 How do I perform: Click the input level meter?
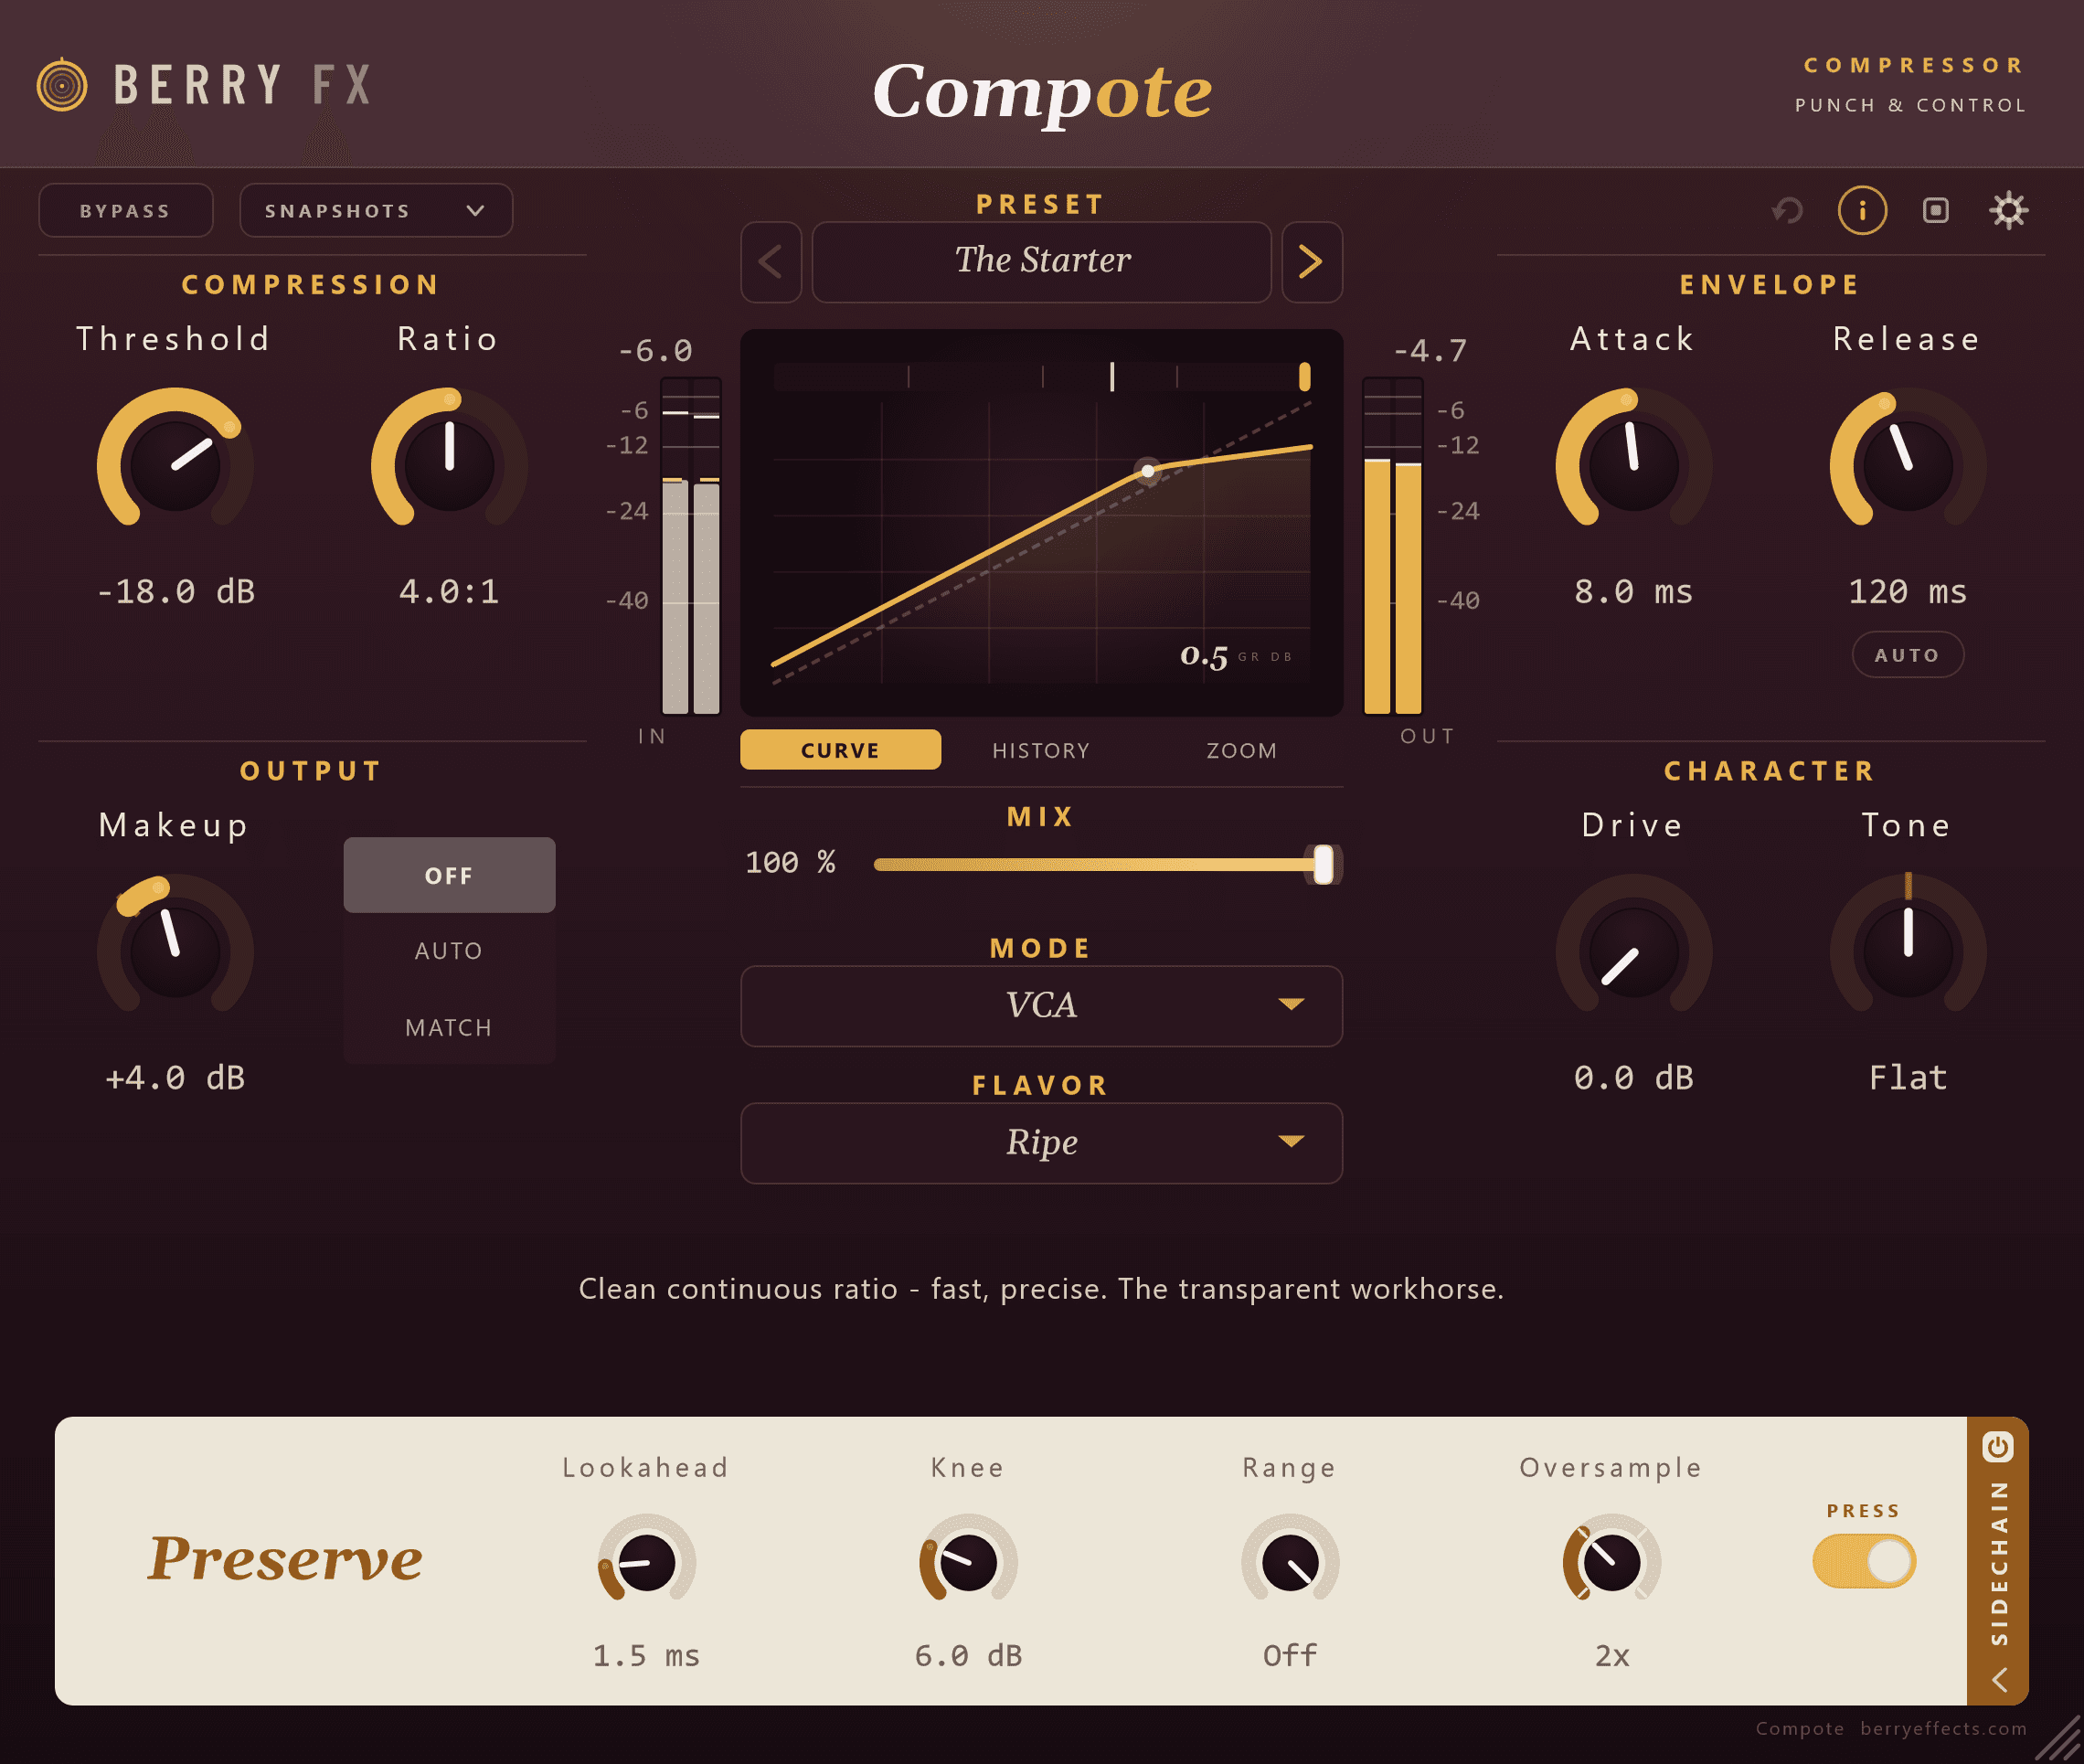pyautogui.click(x=691, y=546)
